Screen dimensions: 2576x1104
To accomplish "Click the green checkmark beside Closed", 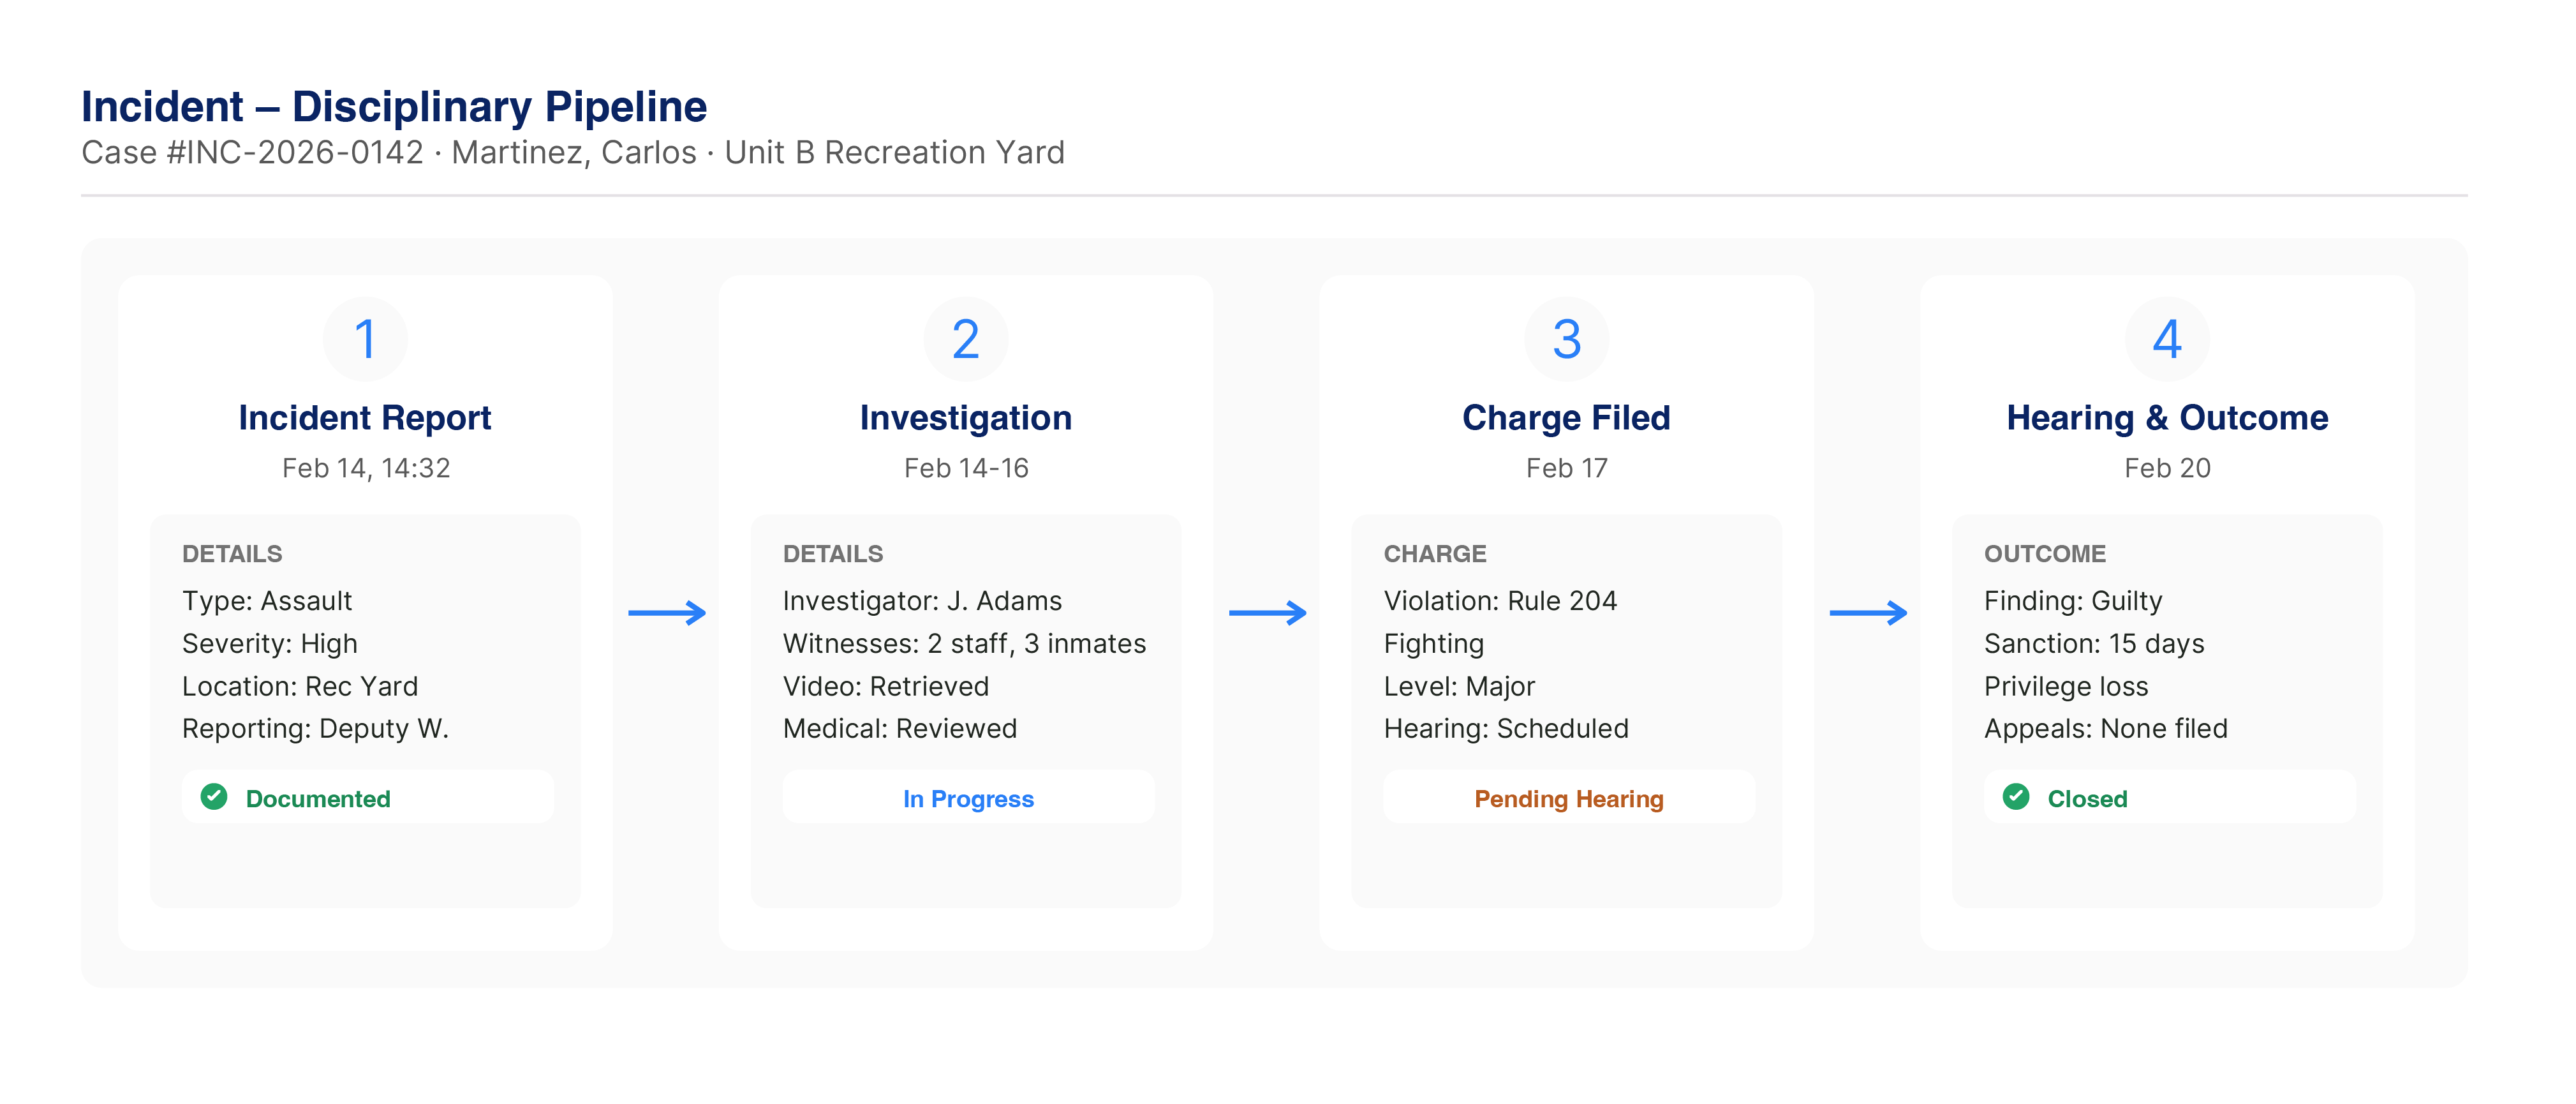I will (2016, 797).
